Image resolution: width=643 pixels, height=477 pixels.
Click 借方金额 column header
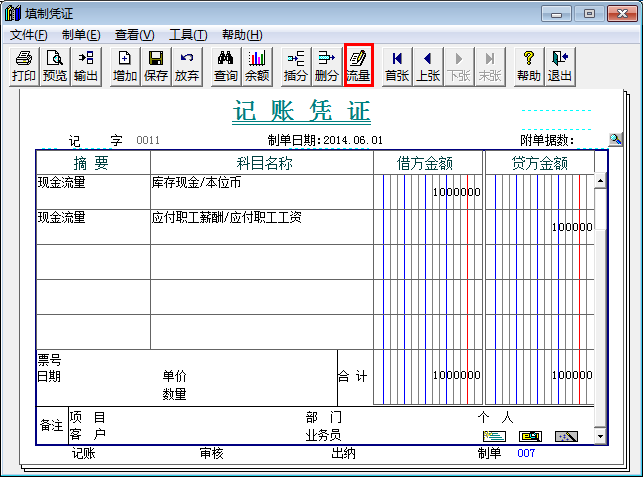point(428,163)
